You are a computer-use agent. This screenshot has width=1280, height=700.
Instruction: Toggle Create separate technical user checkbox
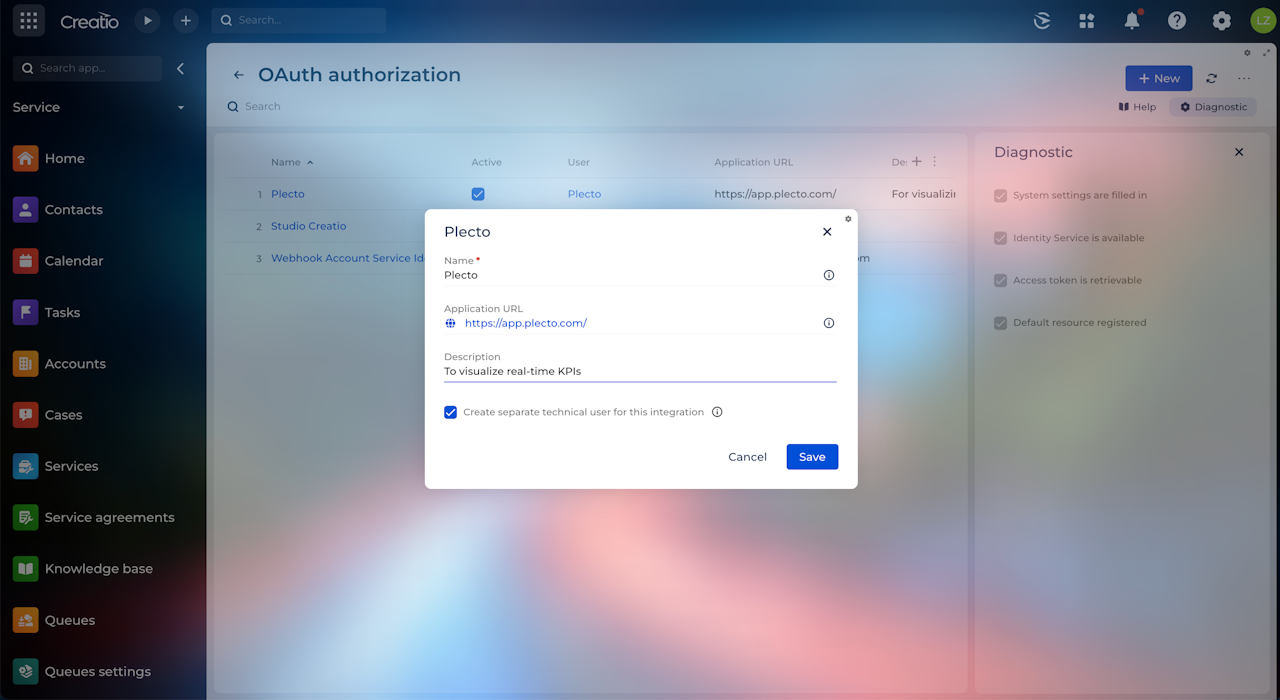click(450, 412)
